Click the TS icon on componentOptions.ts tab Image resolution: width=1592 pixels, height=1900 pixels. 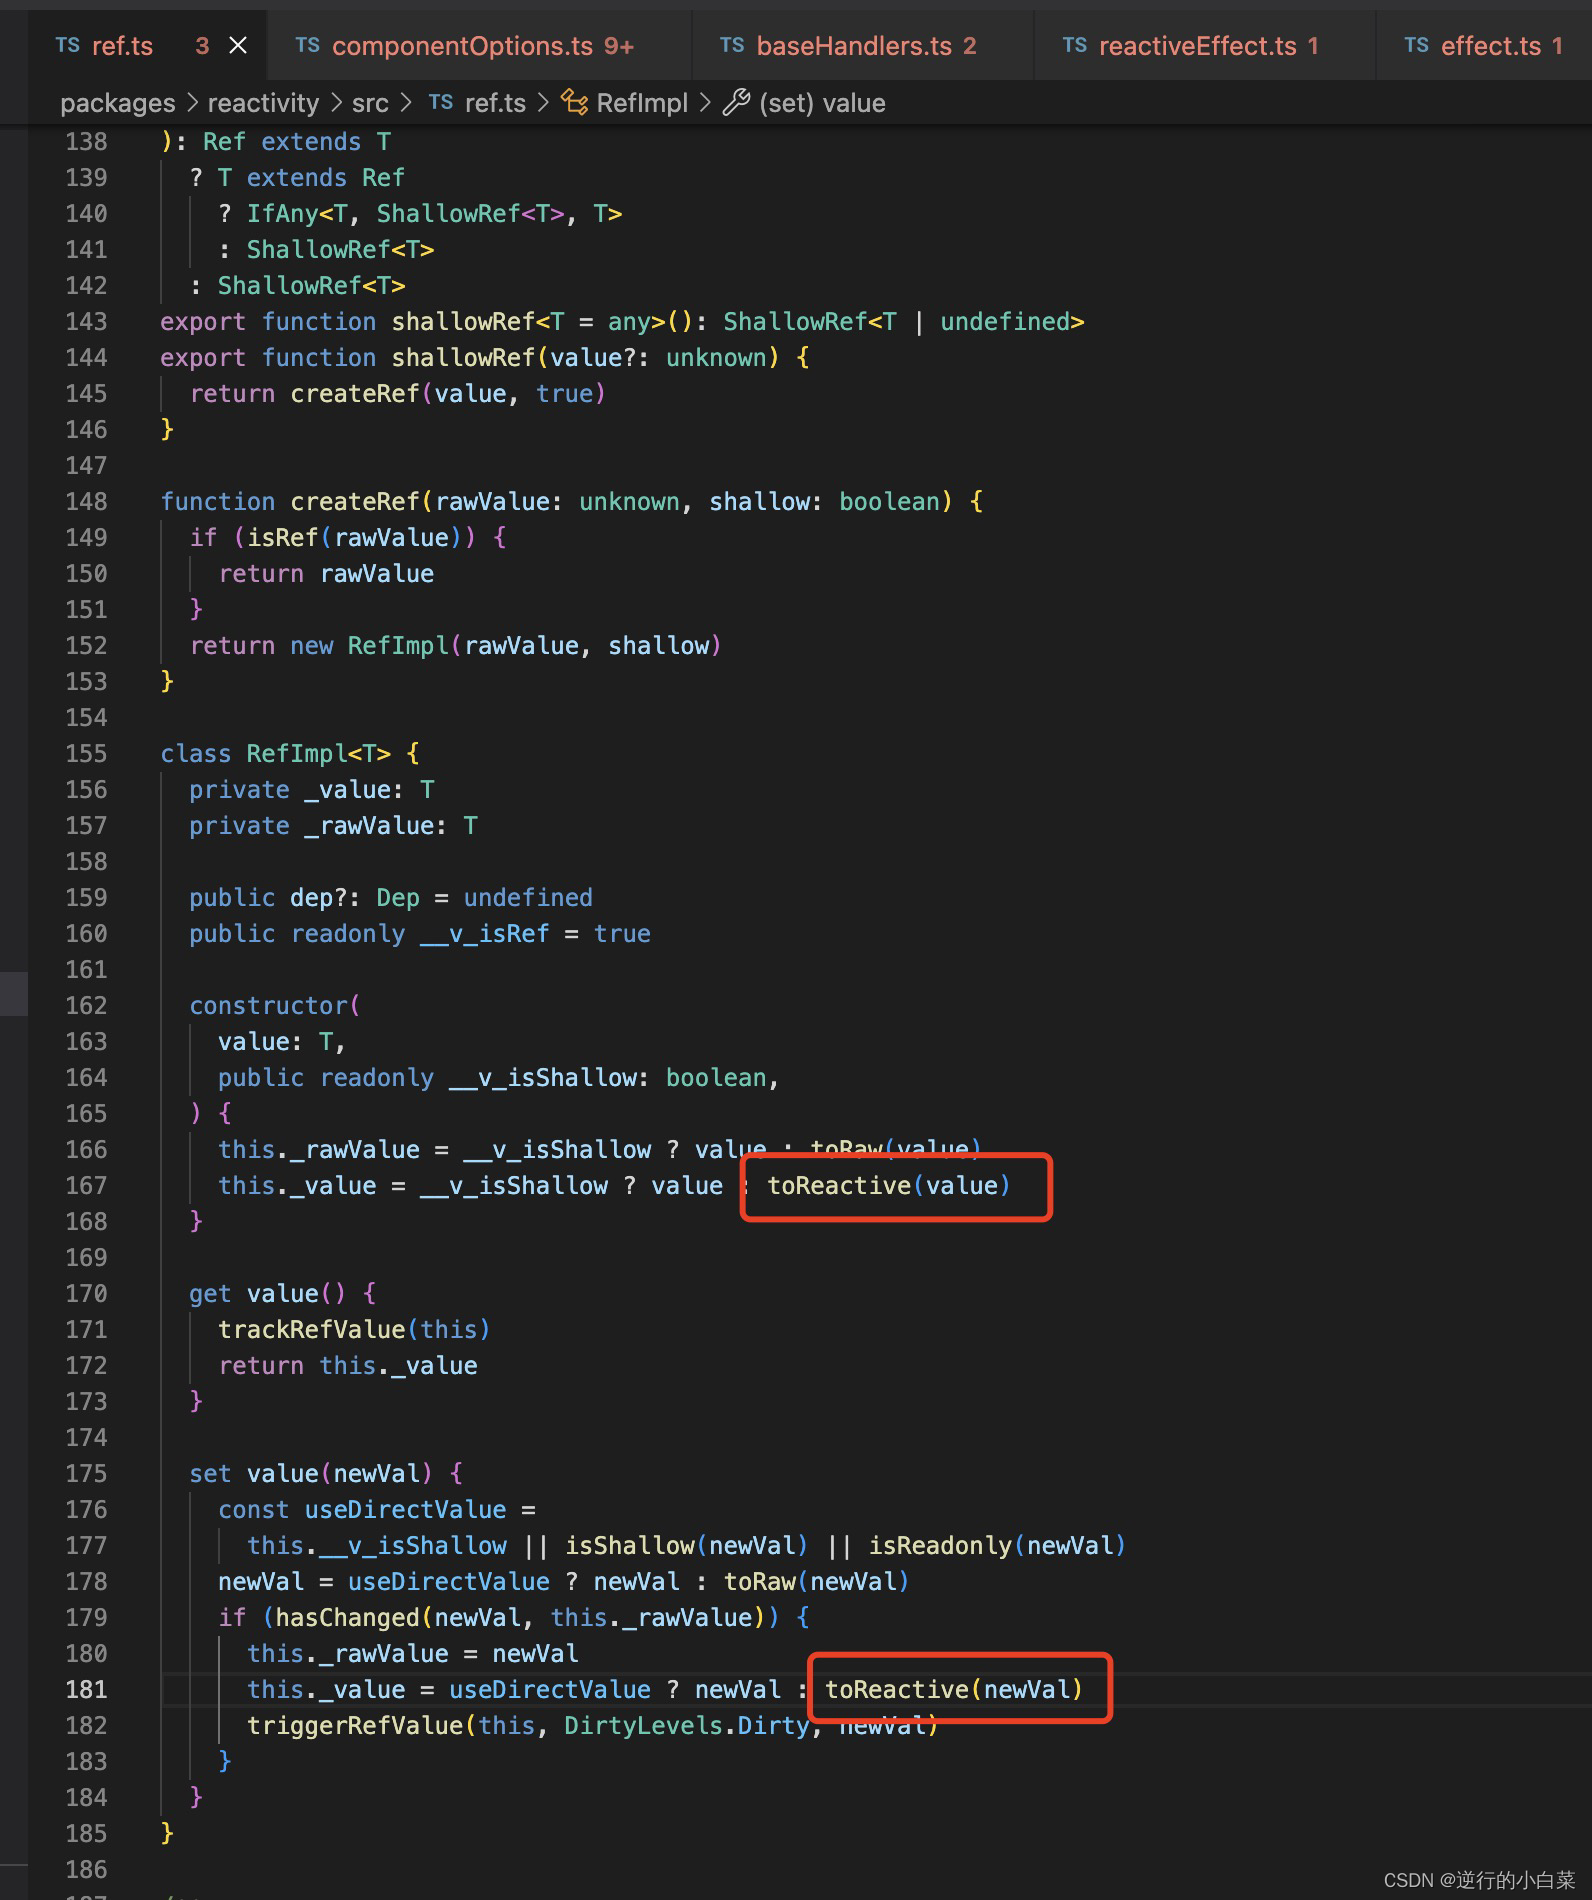click(308, 46)
